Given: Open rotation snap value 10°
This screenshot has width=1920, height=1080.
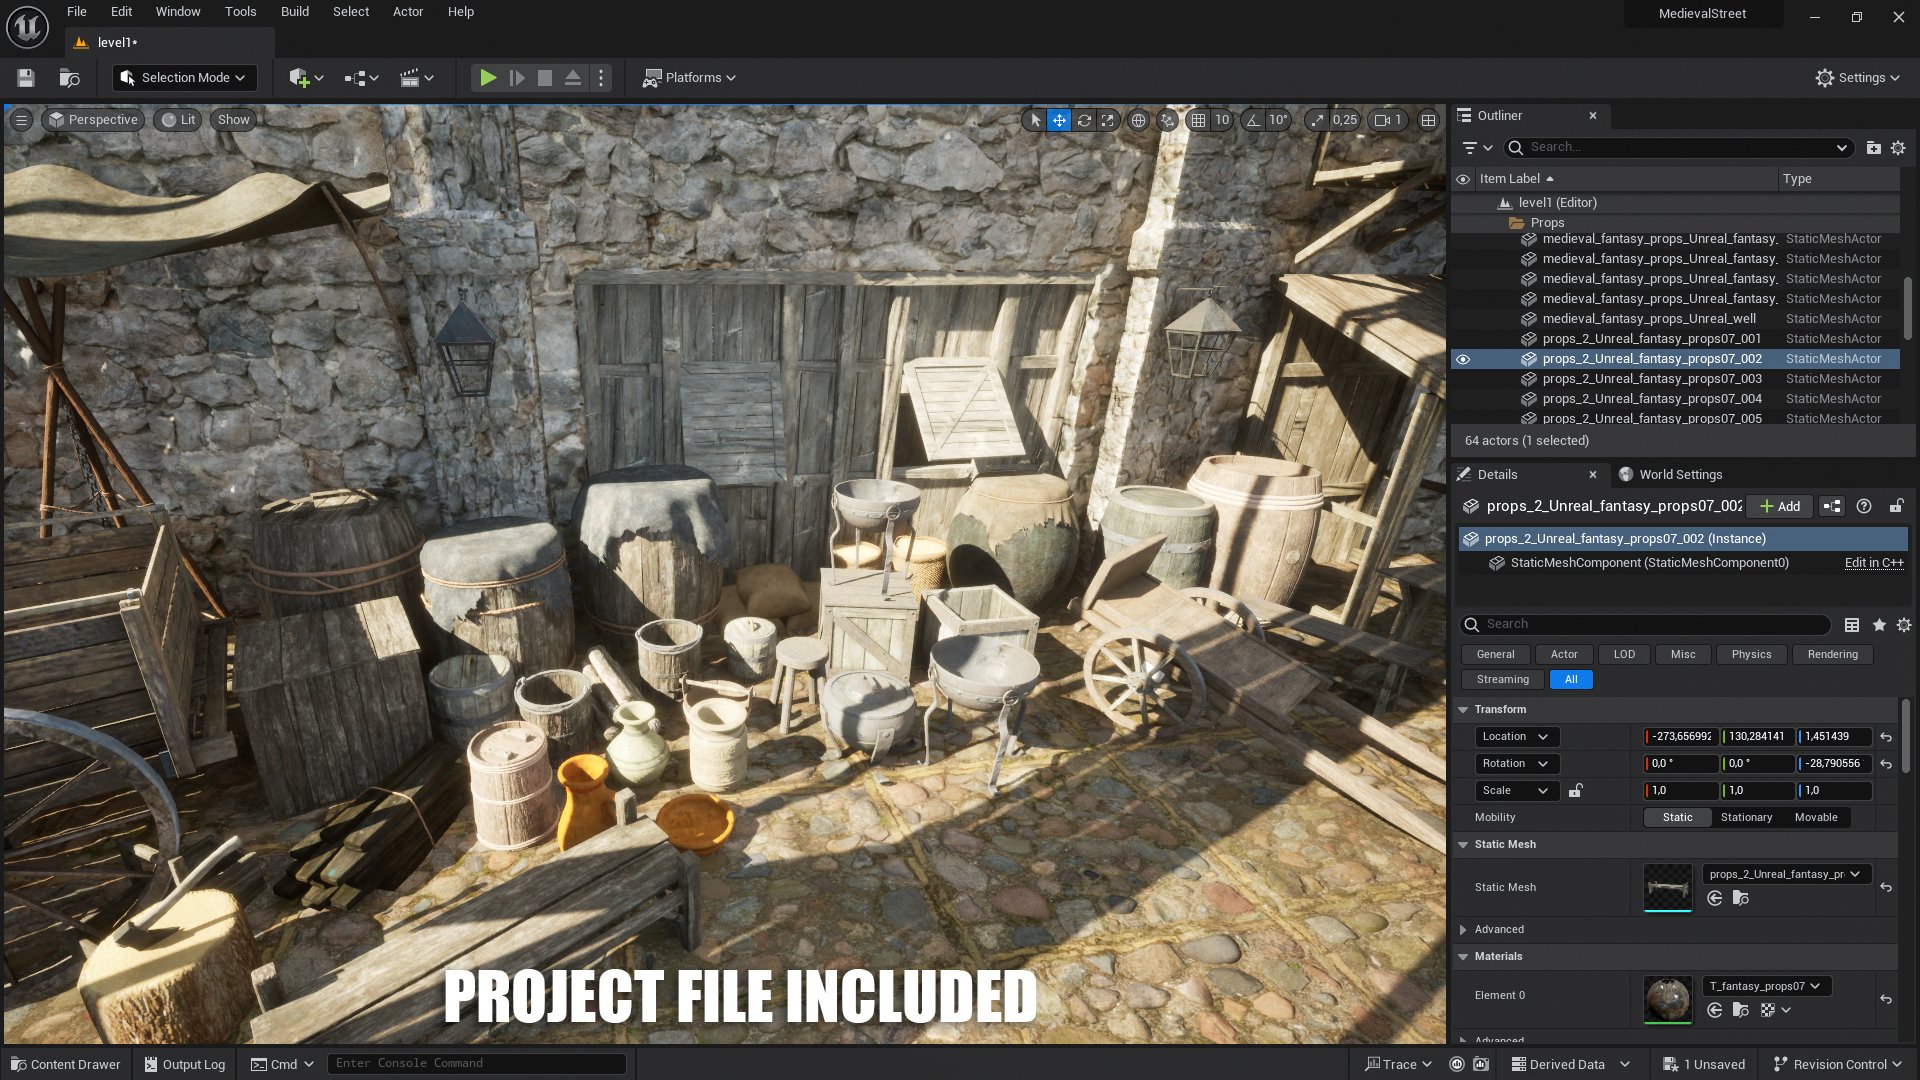Looking at the screenshot, I should click(1278, 120).
